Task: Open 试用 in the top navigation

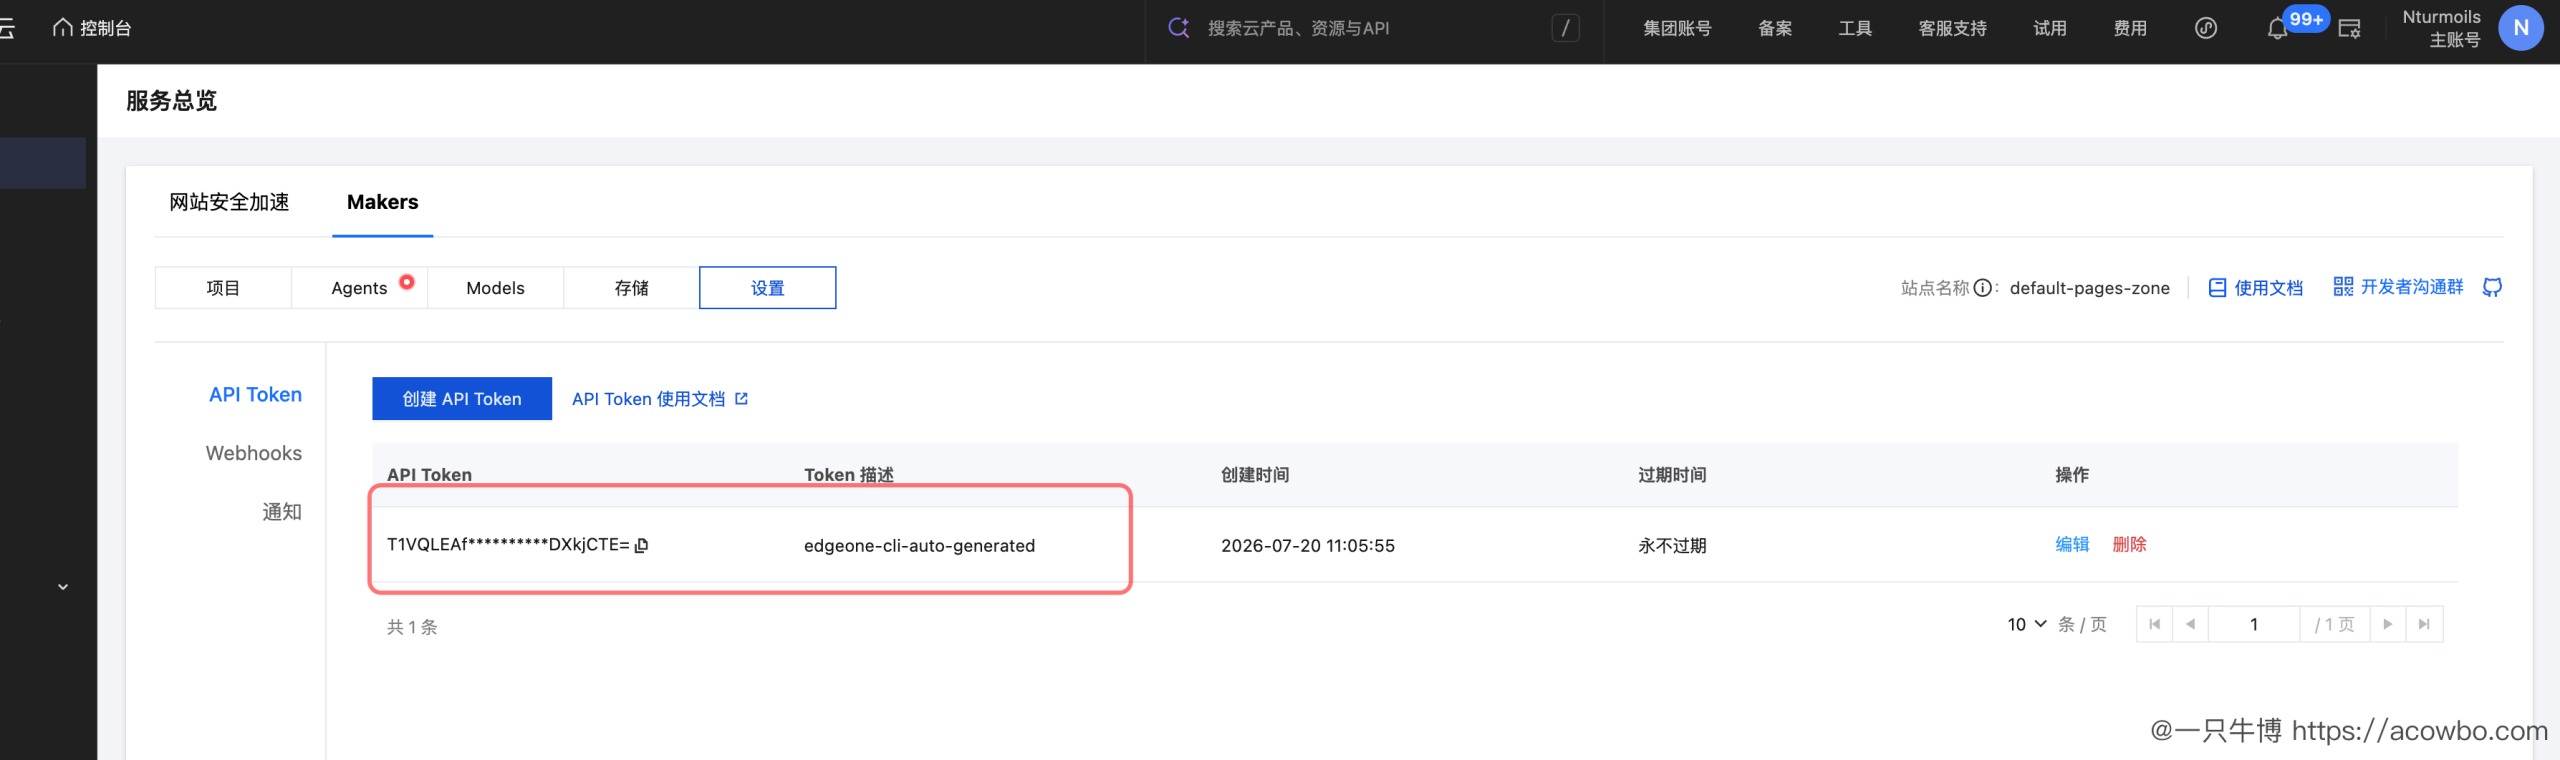Action: 2050,28
